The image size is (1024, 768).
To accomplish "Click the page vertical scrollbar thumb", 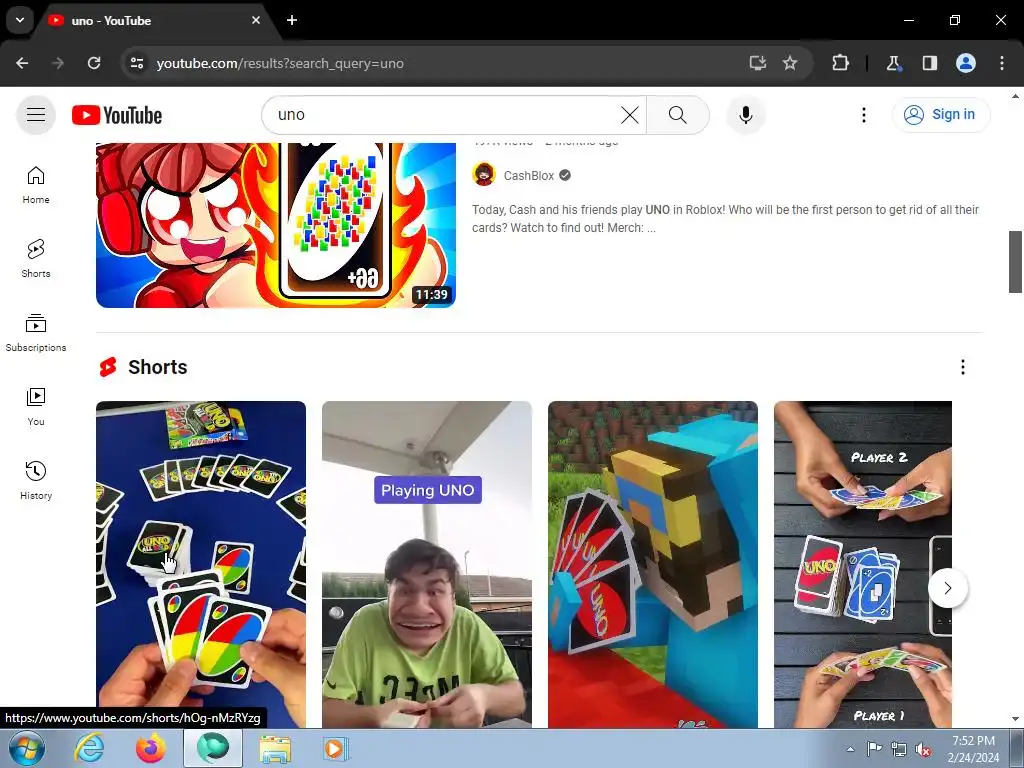I will (x=1016, y=262).
